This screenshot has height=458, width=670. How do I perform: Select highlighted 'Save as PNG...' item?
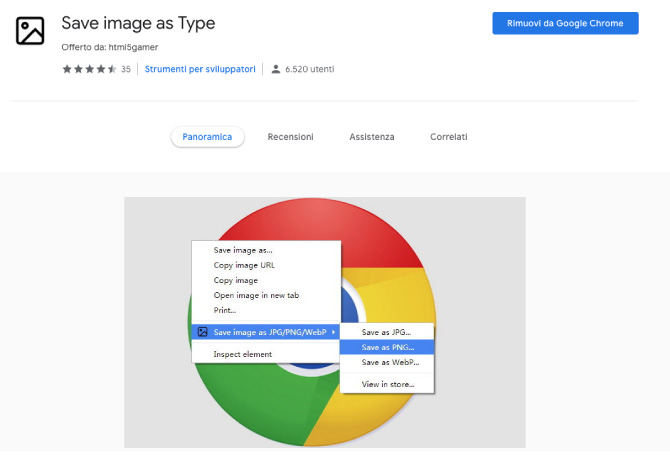point(387,347)
